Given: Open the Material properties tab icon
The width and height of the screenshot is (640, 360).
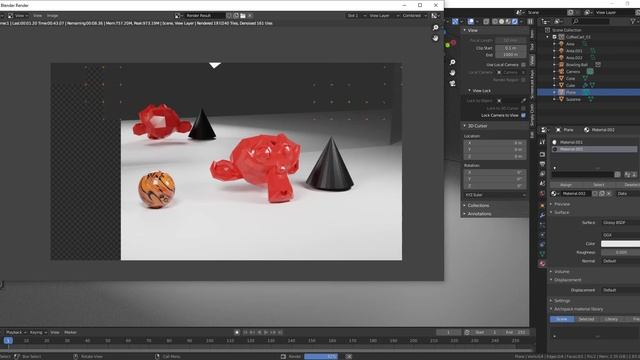Looking at the screenshot, I should (542, 264).
